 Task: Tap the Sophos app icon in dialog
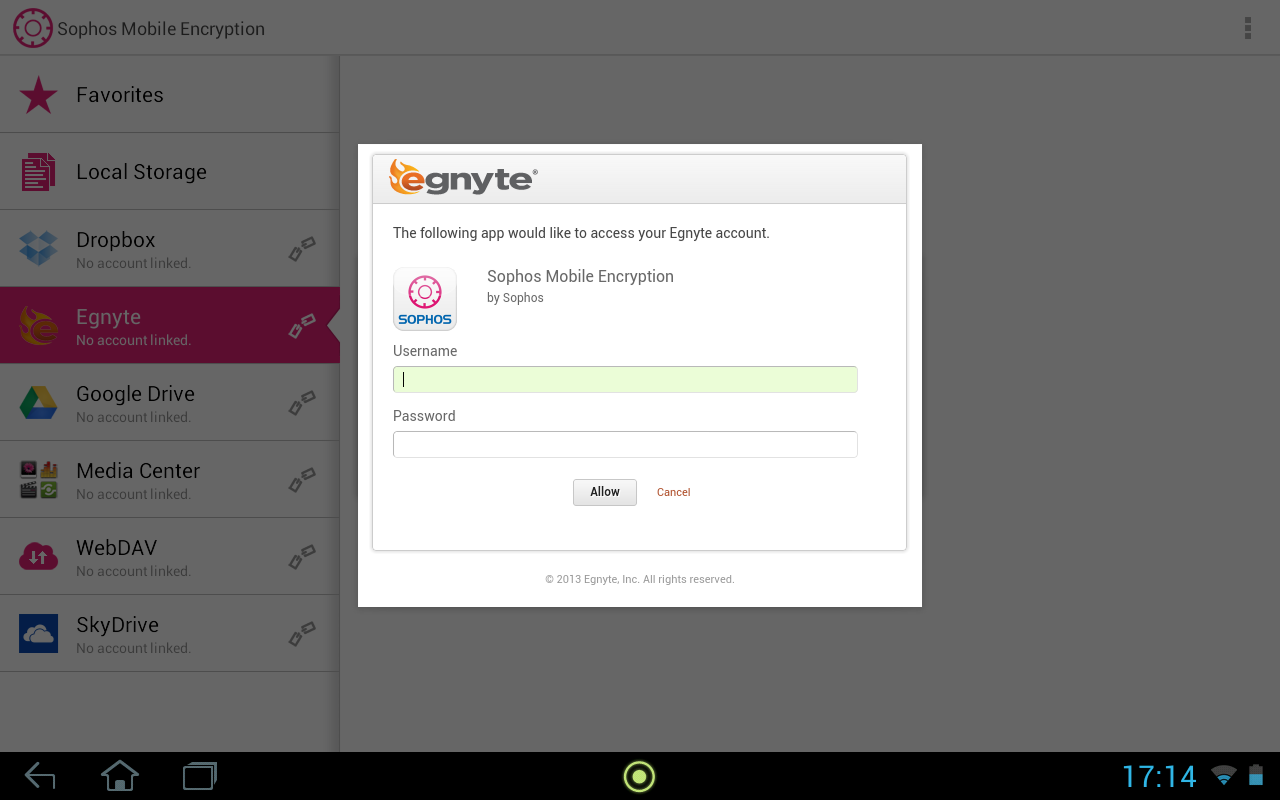(425, 299)
